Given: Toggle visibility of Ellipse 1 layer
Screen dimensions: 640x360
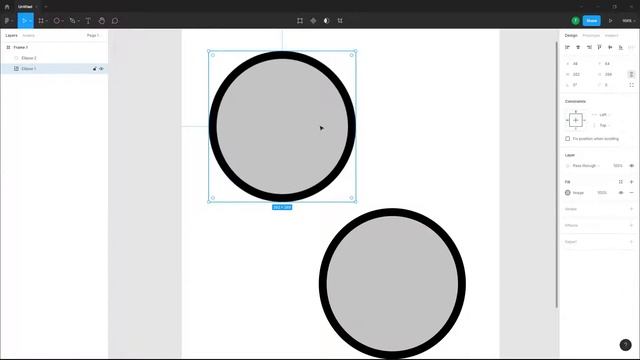Looking at the screenshot, I should 101,69.
